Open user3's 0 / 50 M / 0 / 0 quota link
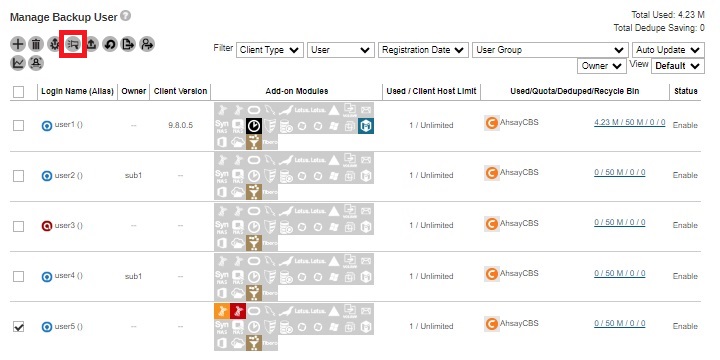 coord(619,223)
